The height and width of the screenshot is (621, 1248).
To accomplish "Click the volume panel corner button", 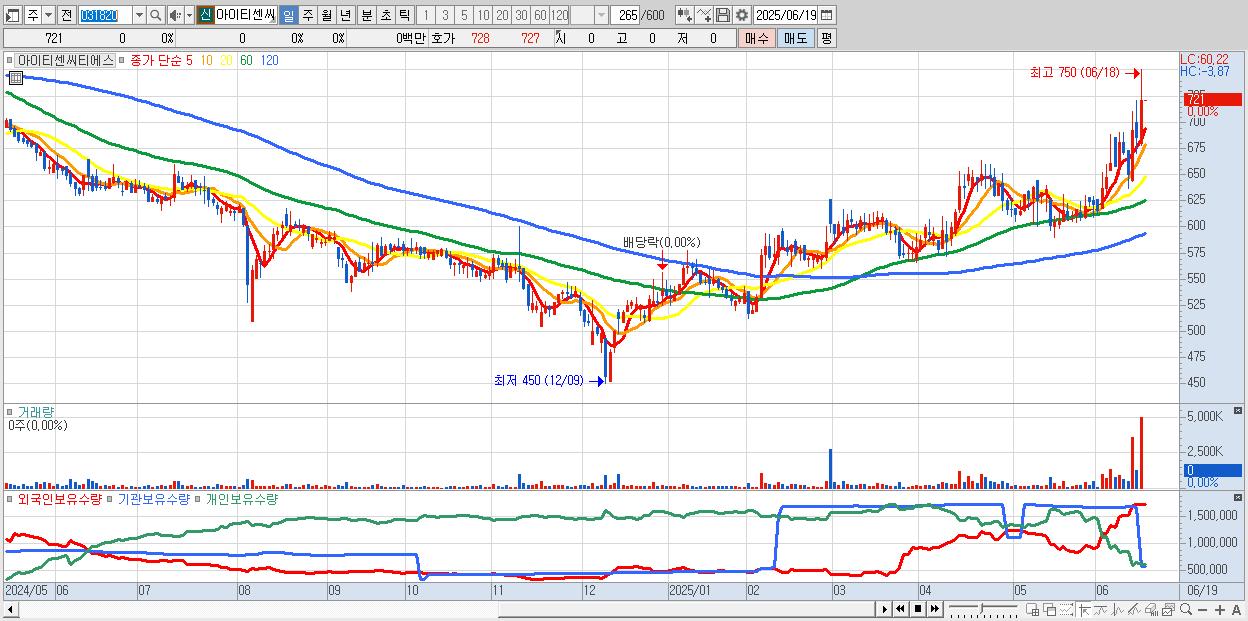I will [1239, 411].
